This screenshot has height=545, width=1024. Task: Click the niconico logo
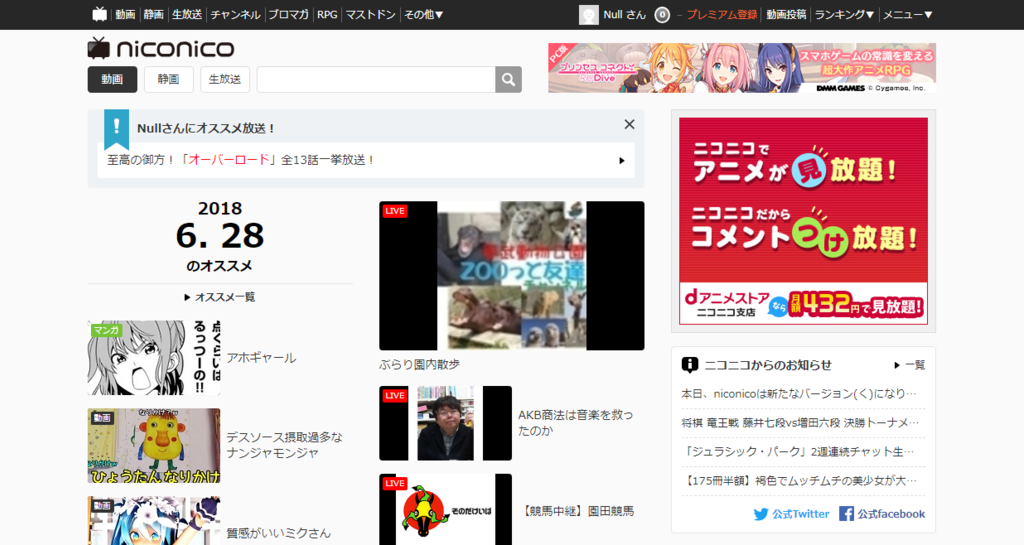click(x=161, y=48)
